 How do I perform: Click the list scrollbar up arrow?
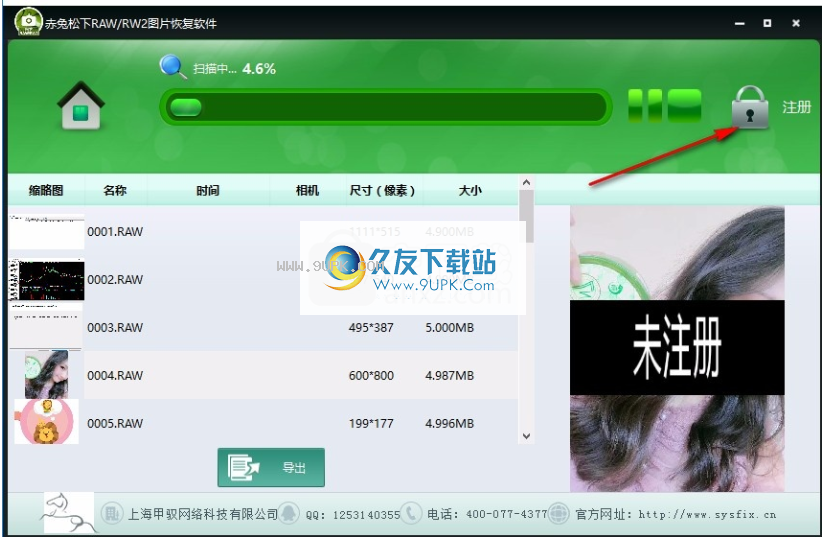[x=526, y=182]
